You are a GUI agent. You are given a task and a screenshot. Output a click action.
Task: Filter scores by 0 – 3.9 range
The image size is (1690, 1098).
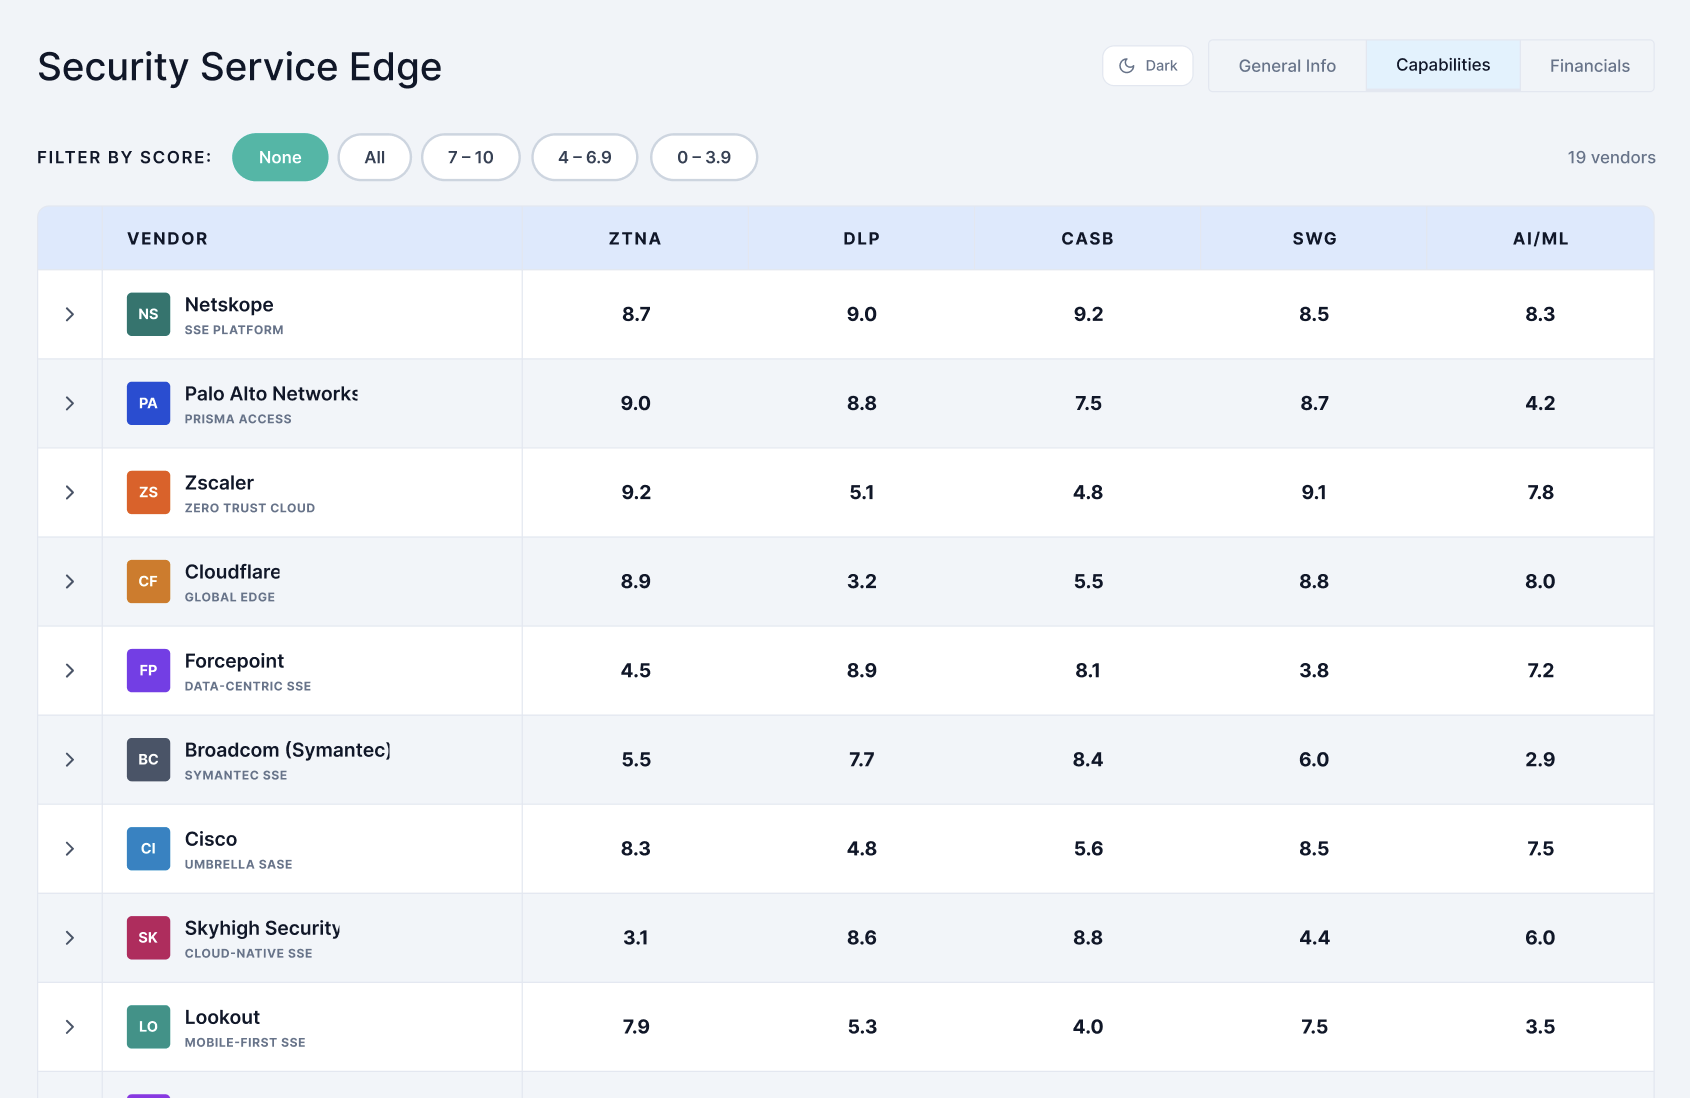pos(704,157)
